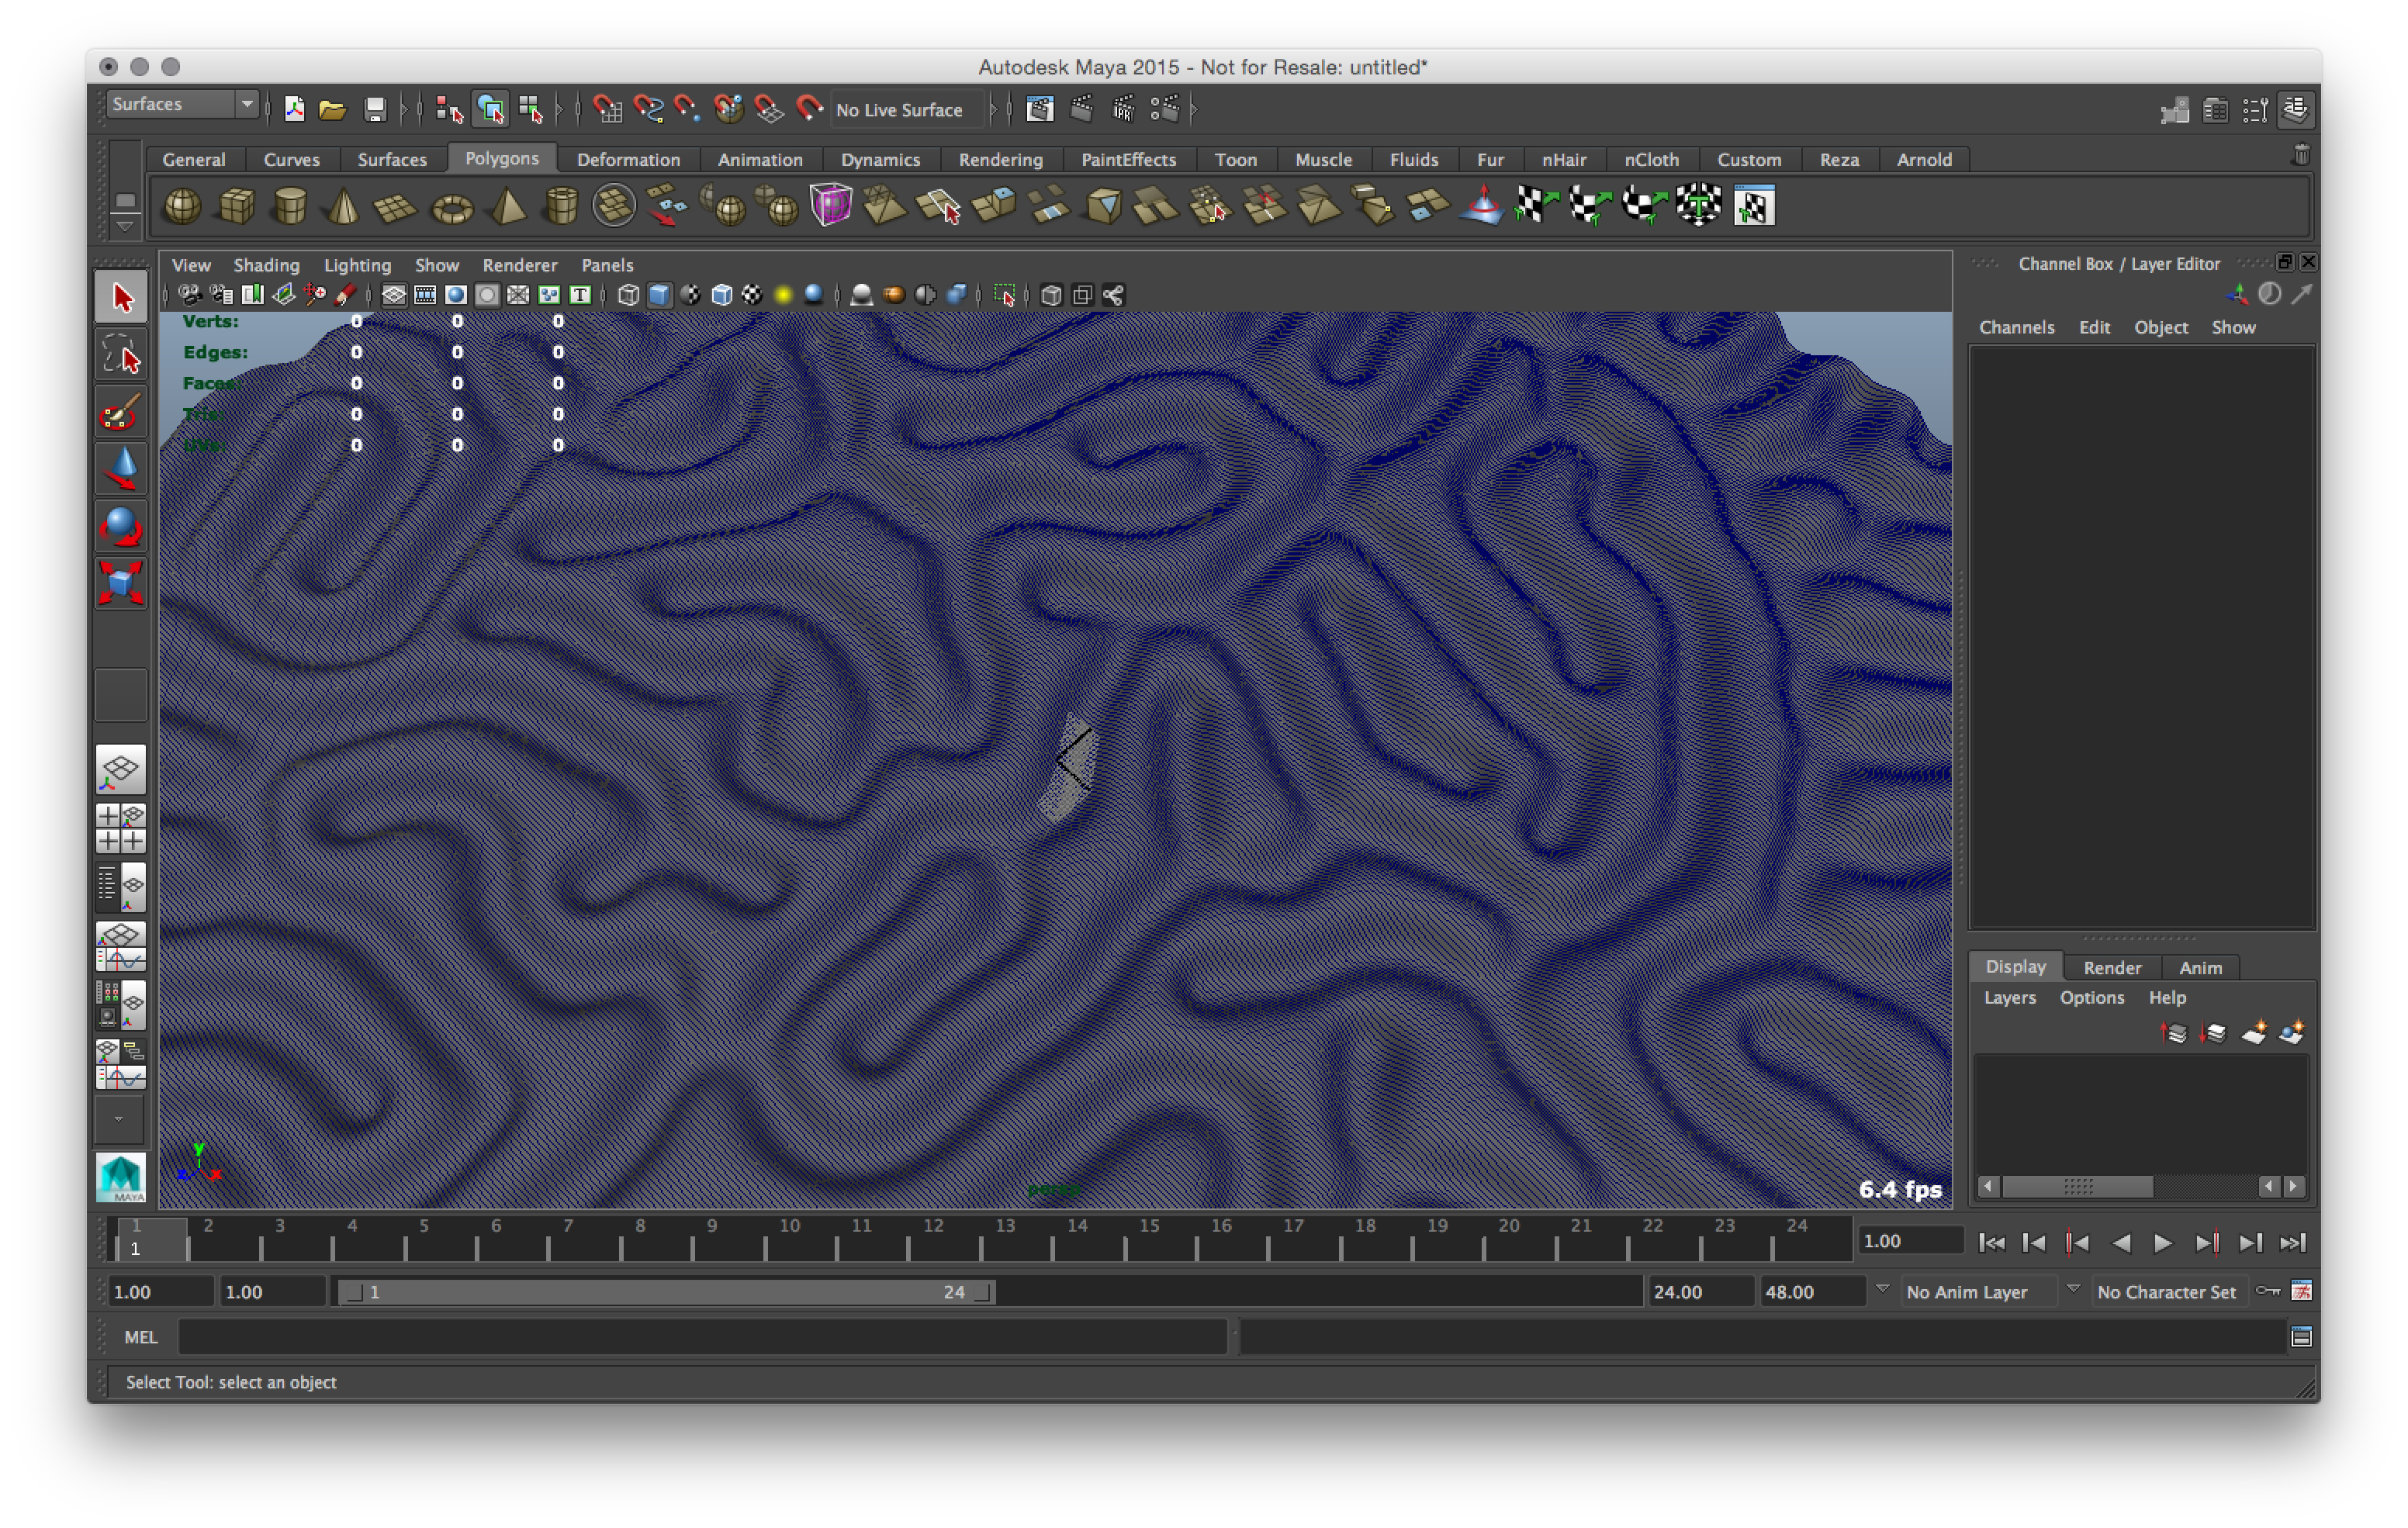
Task: Switch to the Render layer tab
Action: tap(2112, 967)
